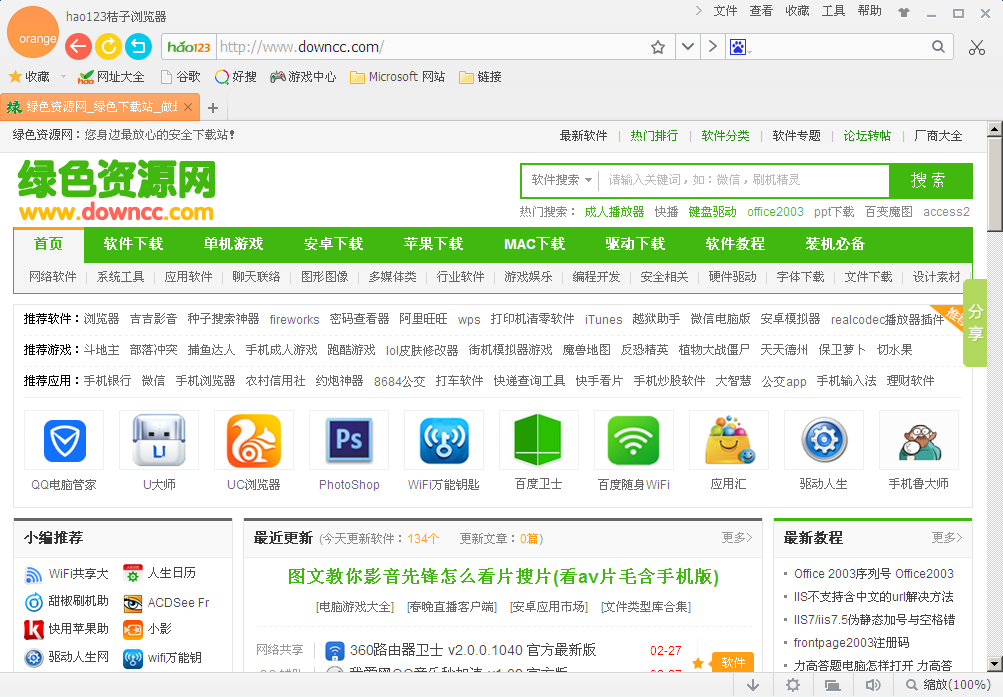Bookmark page with star in address bar
The image size is (1003, 697).
click(x=656, y=47)
